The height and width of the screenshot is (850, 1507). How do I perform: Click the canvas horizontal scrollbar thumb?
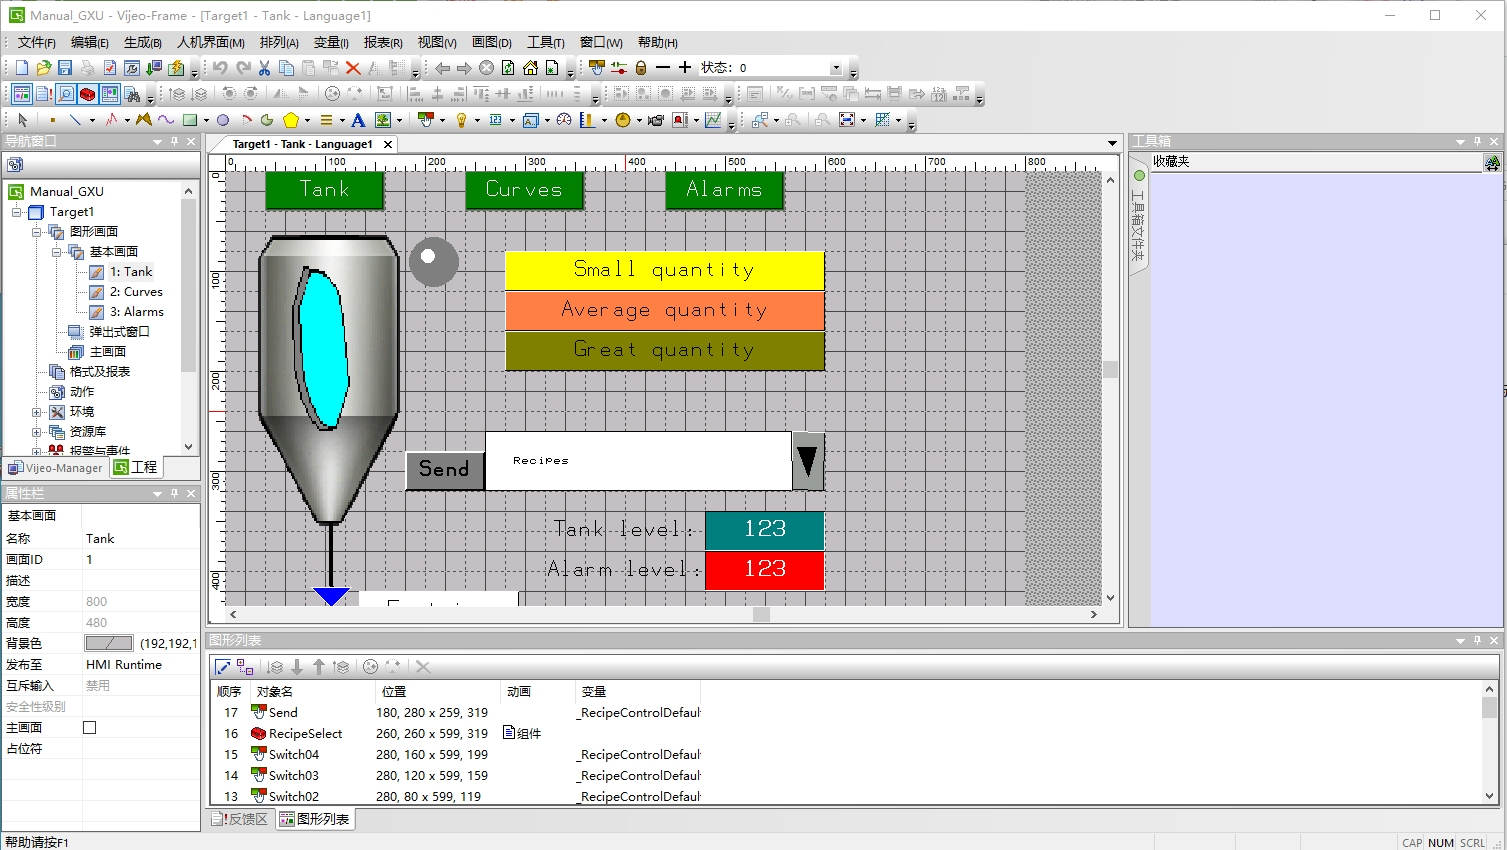click(761, 615)
